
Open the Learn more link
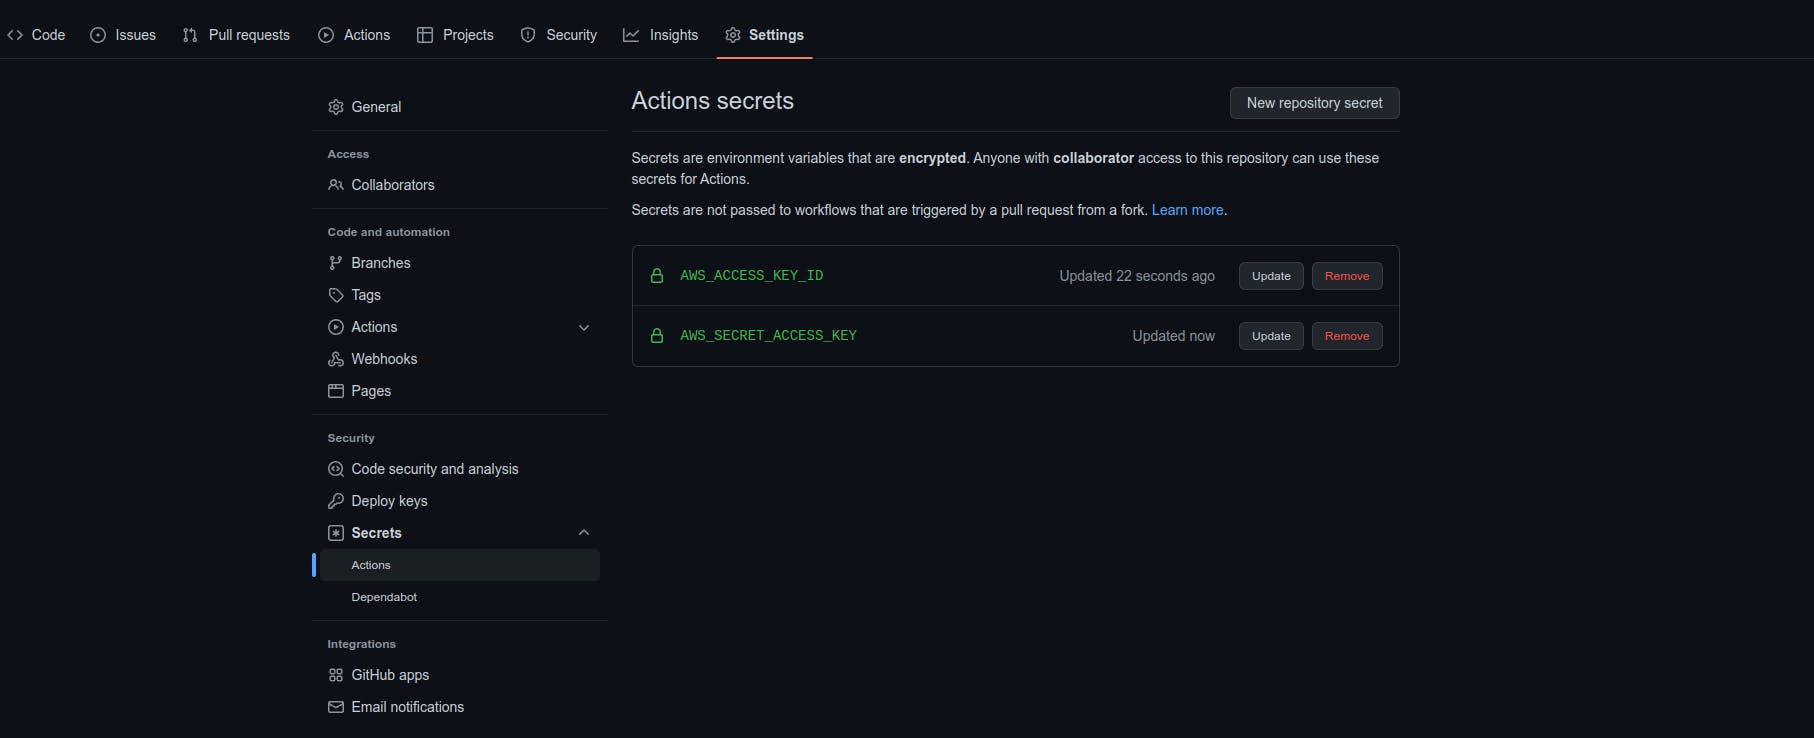[1187, 210]
